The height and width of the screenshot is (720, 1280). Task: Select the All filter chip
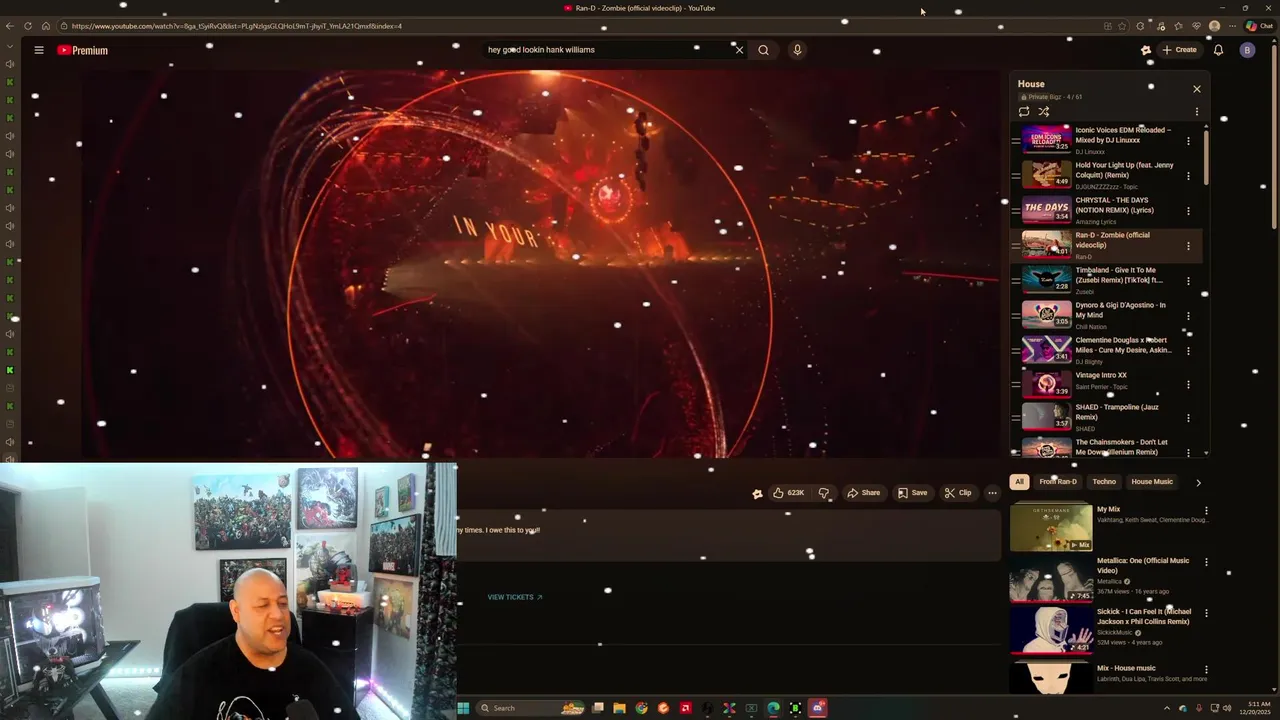point(1019,482)
